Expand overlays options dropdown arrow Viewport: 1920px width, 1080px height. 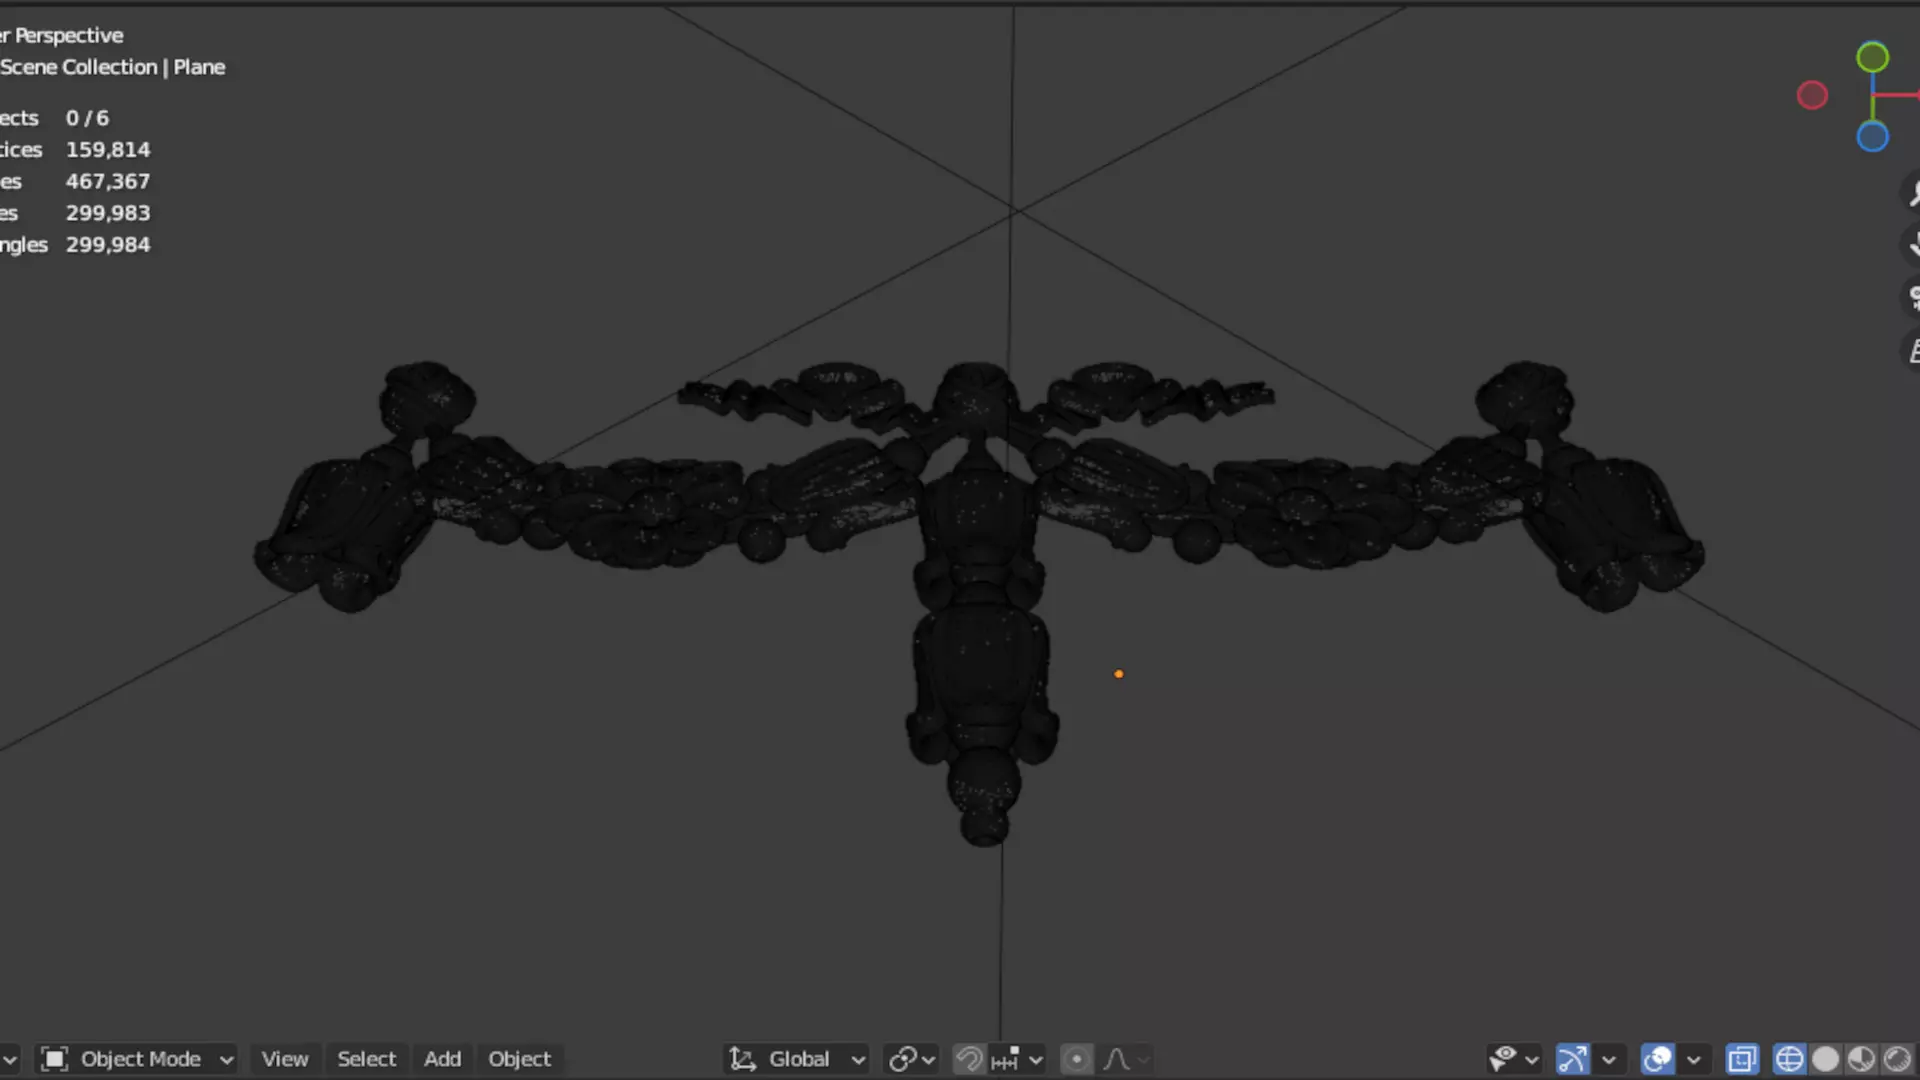pyautogui.click(x=1693, y=1059)
